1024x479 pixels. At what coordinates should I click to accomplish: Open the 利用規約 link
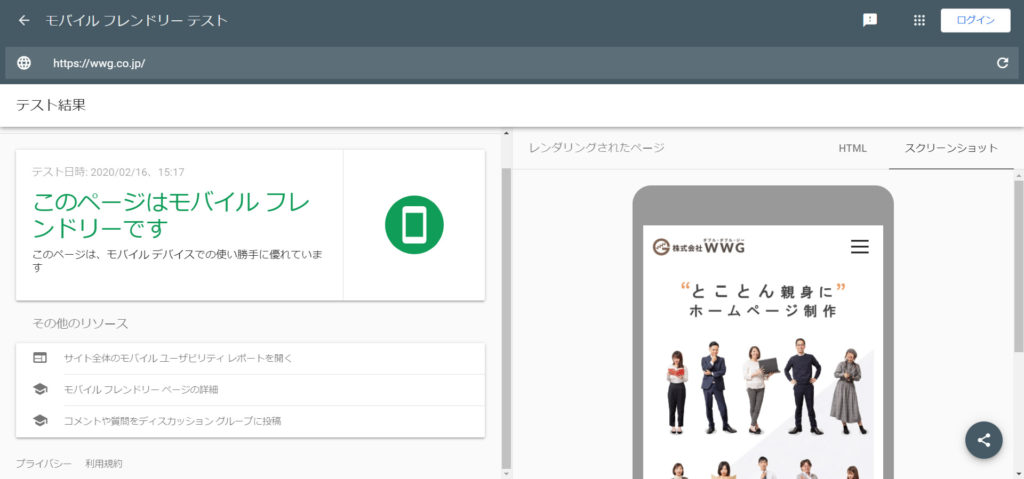click(104, 464)
